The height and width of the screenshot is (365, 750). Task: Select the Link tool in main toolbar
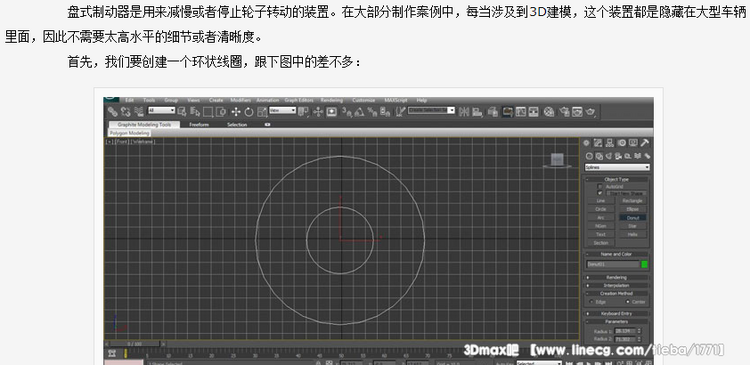(112, 112)
